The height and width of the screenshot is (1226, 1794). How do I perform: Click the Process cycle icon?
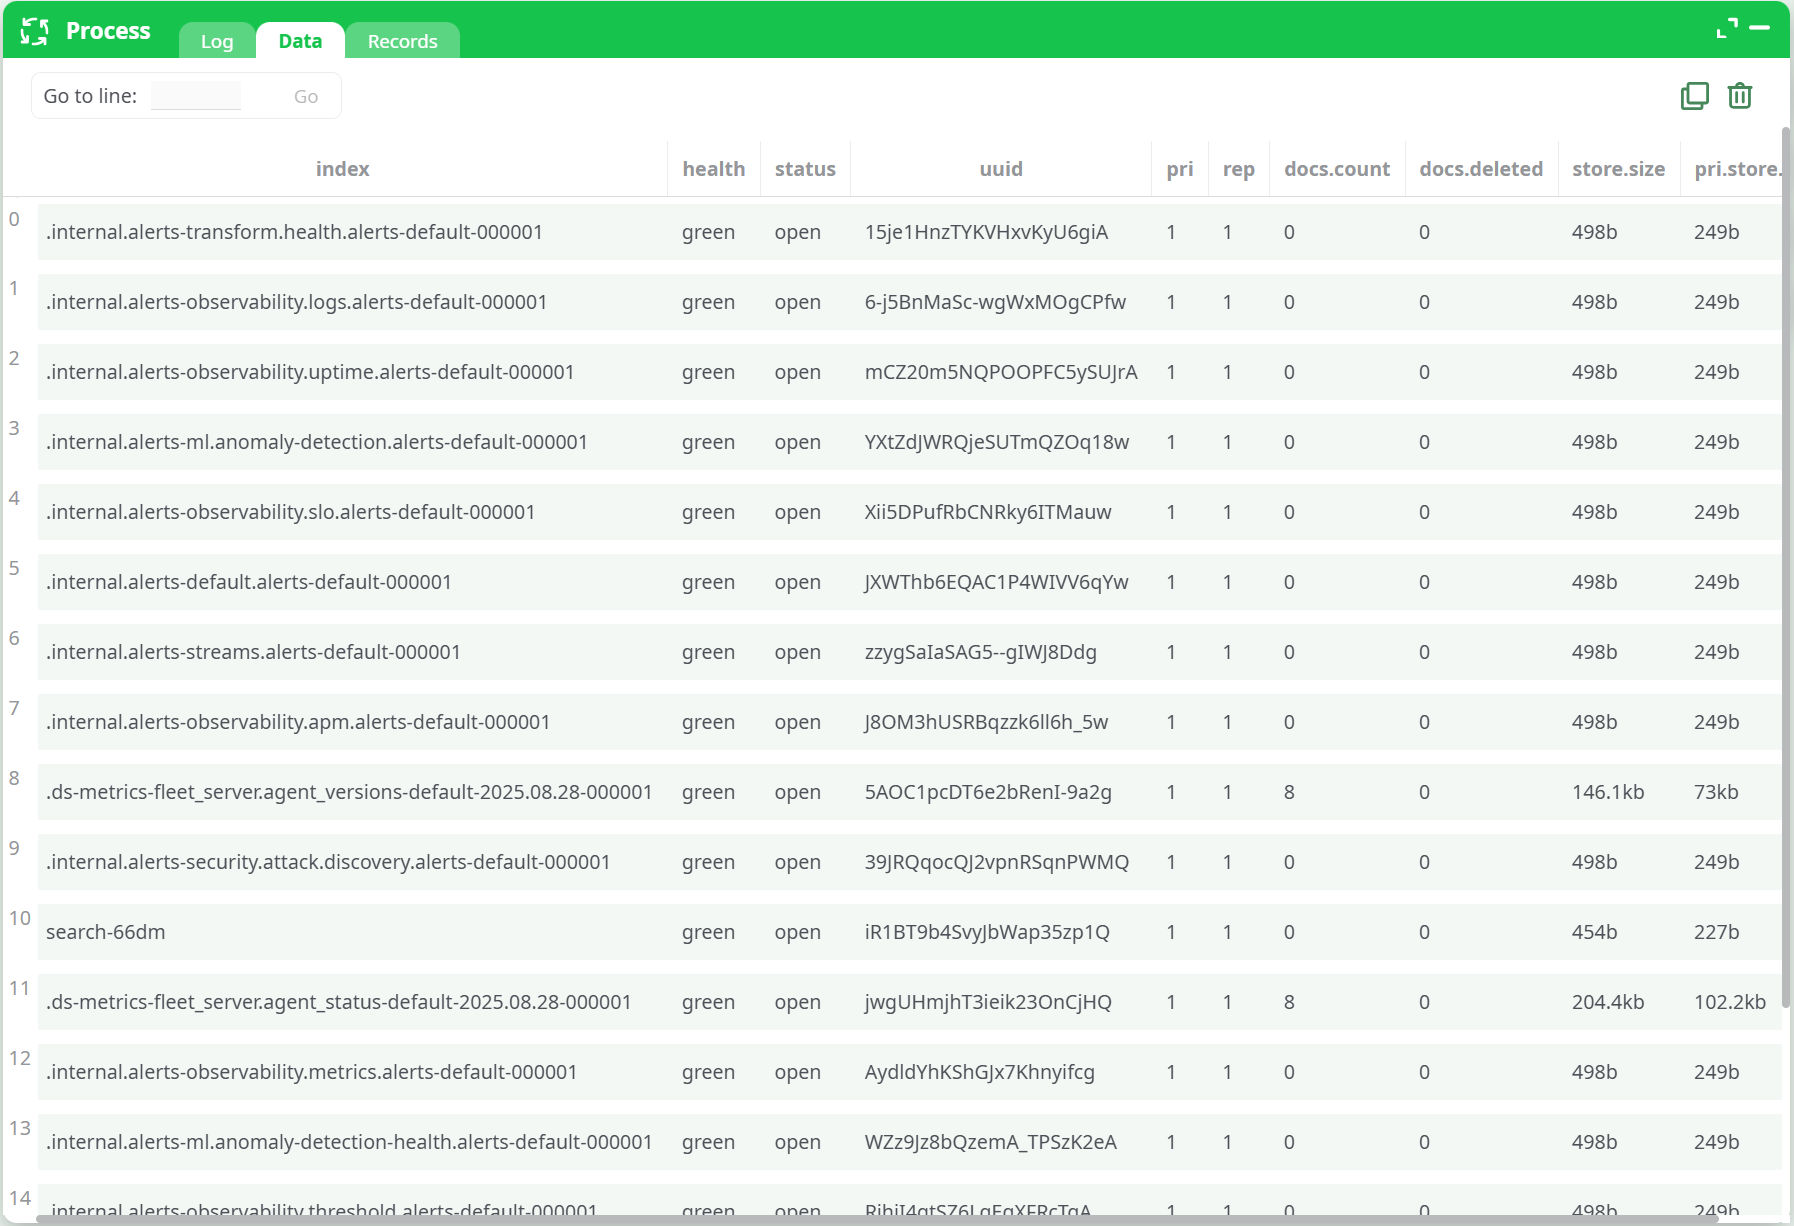click(x=35, y=31)
